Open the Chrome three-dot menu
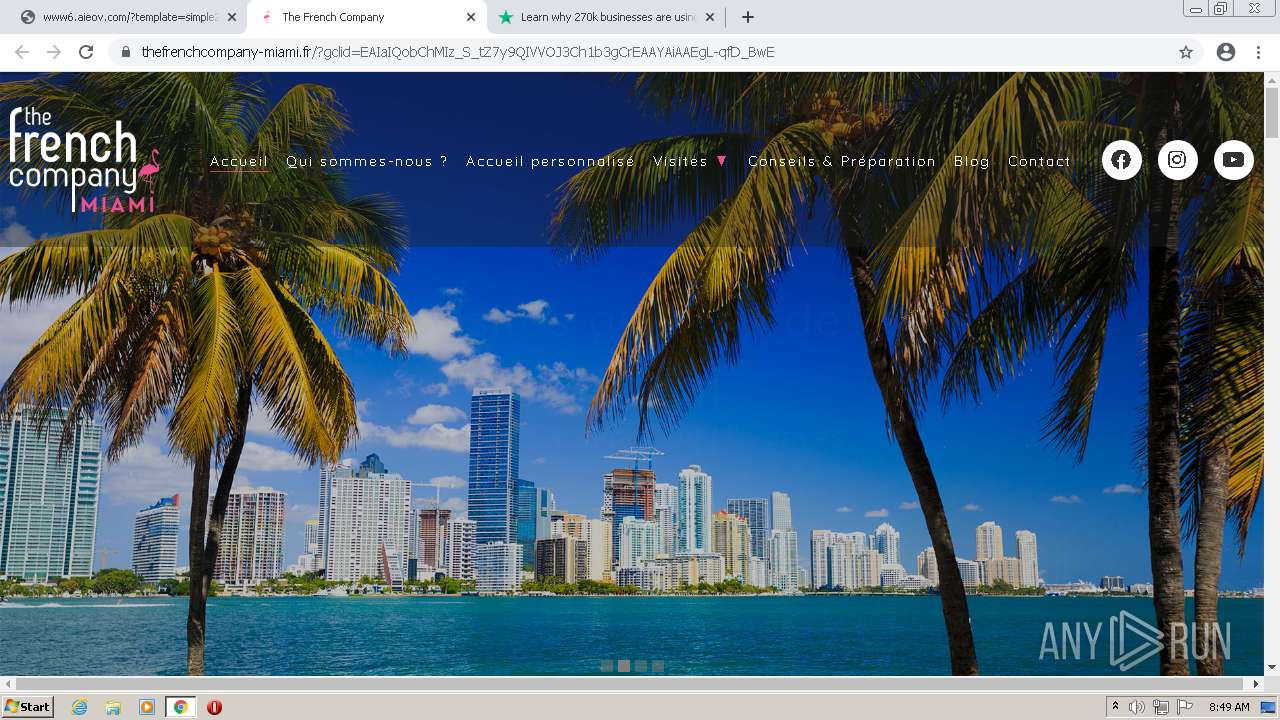The image size is (1280, 720). tap(1258, 52)
